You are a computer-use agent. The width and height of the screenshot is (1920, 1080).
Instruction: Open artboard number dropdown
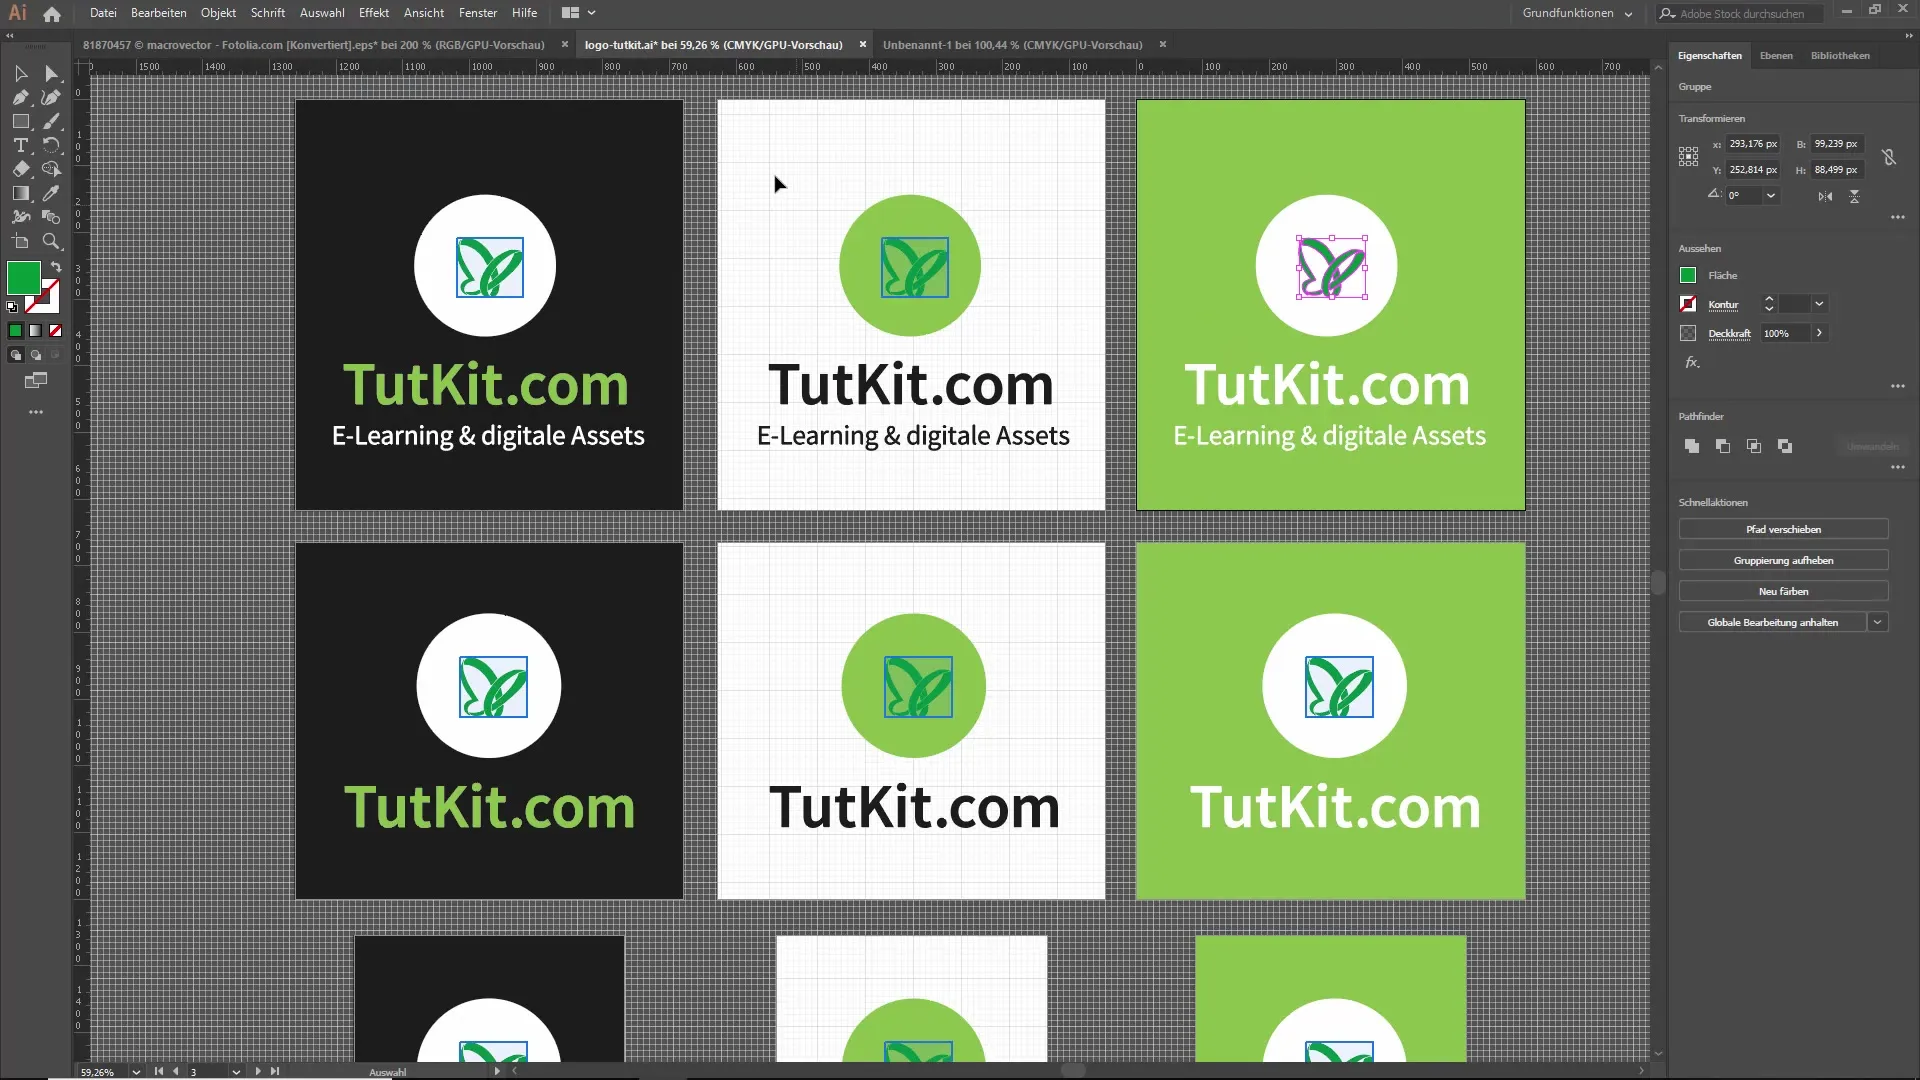[236, 1072]
